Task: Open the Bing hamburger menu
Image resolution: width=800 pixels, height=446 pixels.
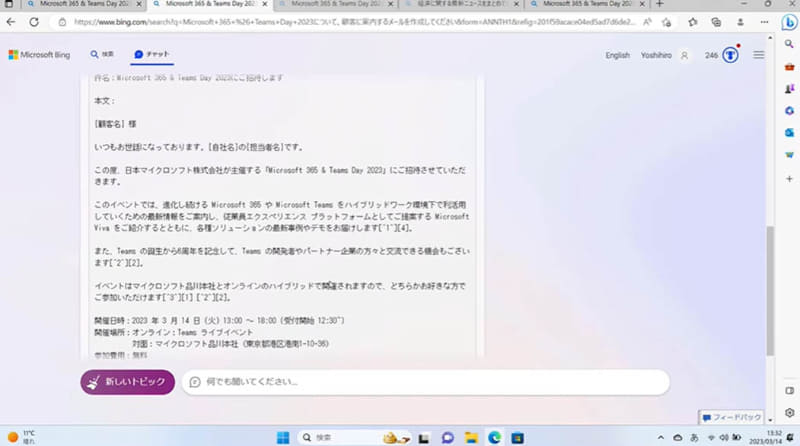Action: click(759, 55)
